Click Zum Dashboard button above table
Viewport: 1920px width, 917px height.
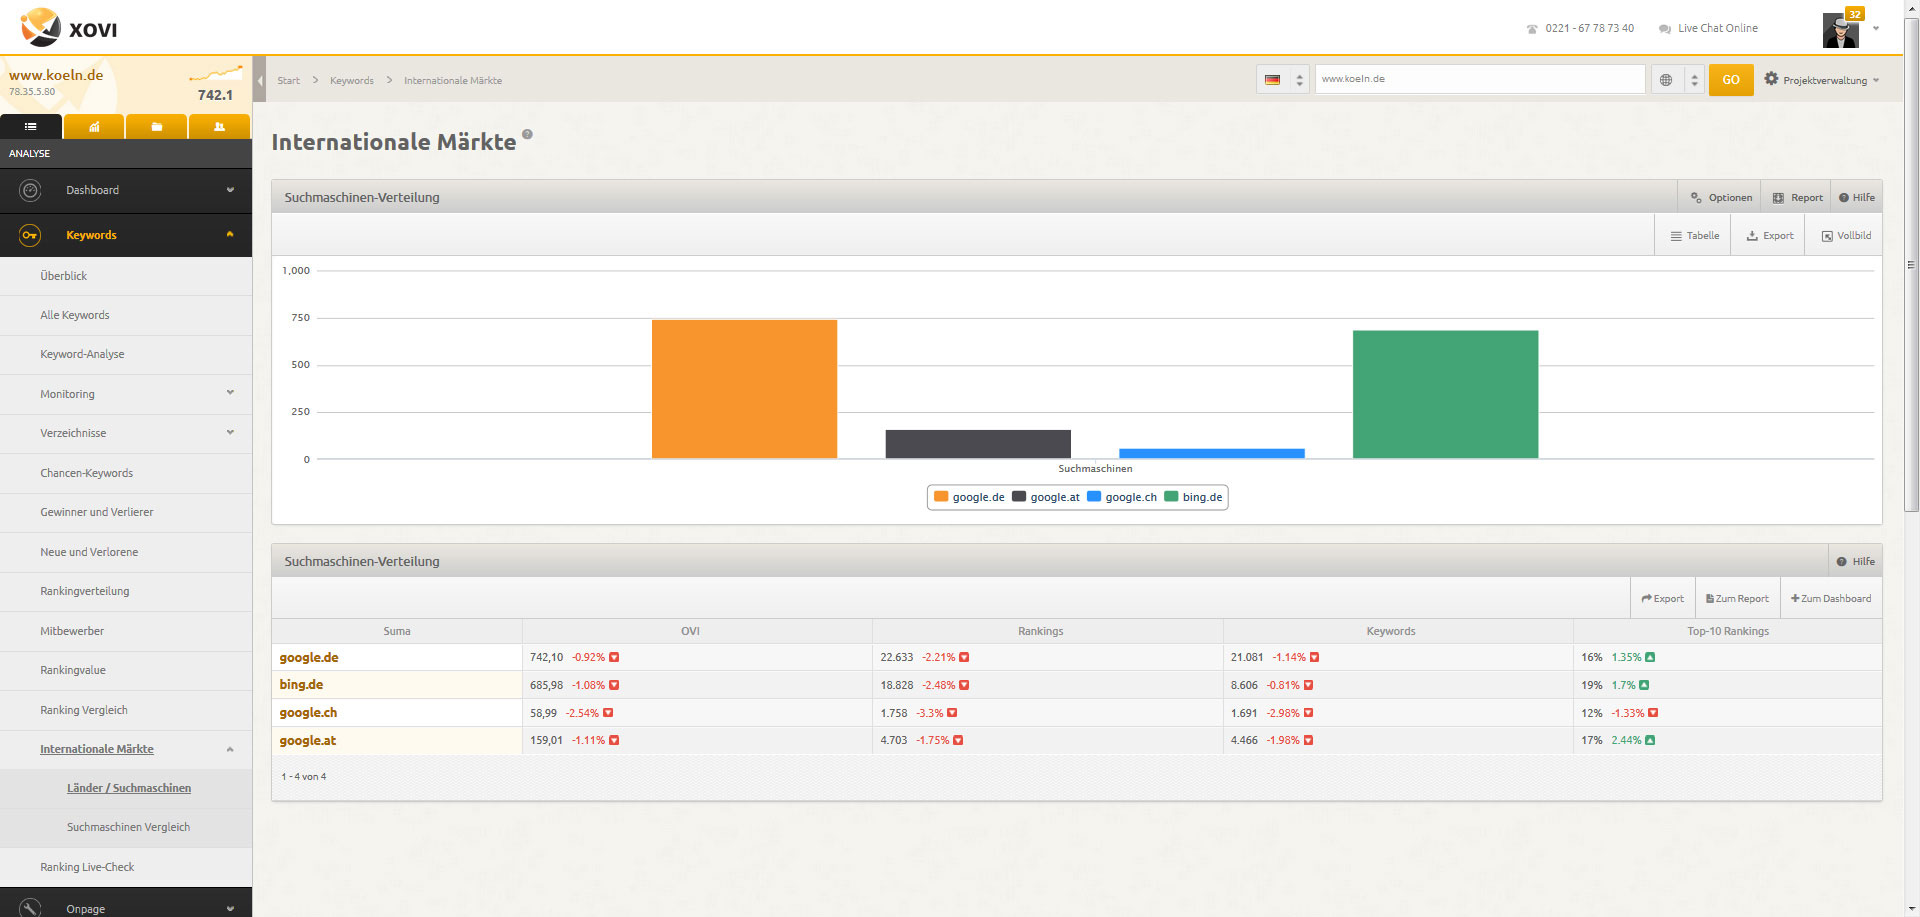pos(1831,599)
